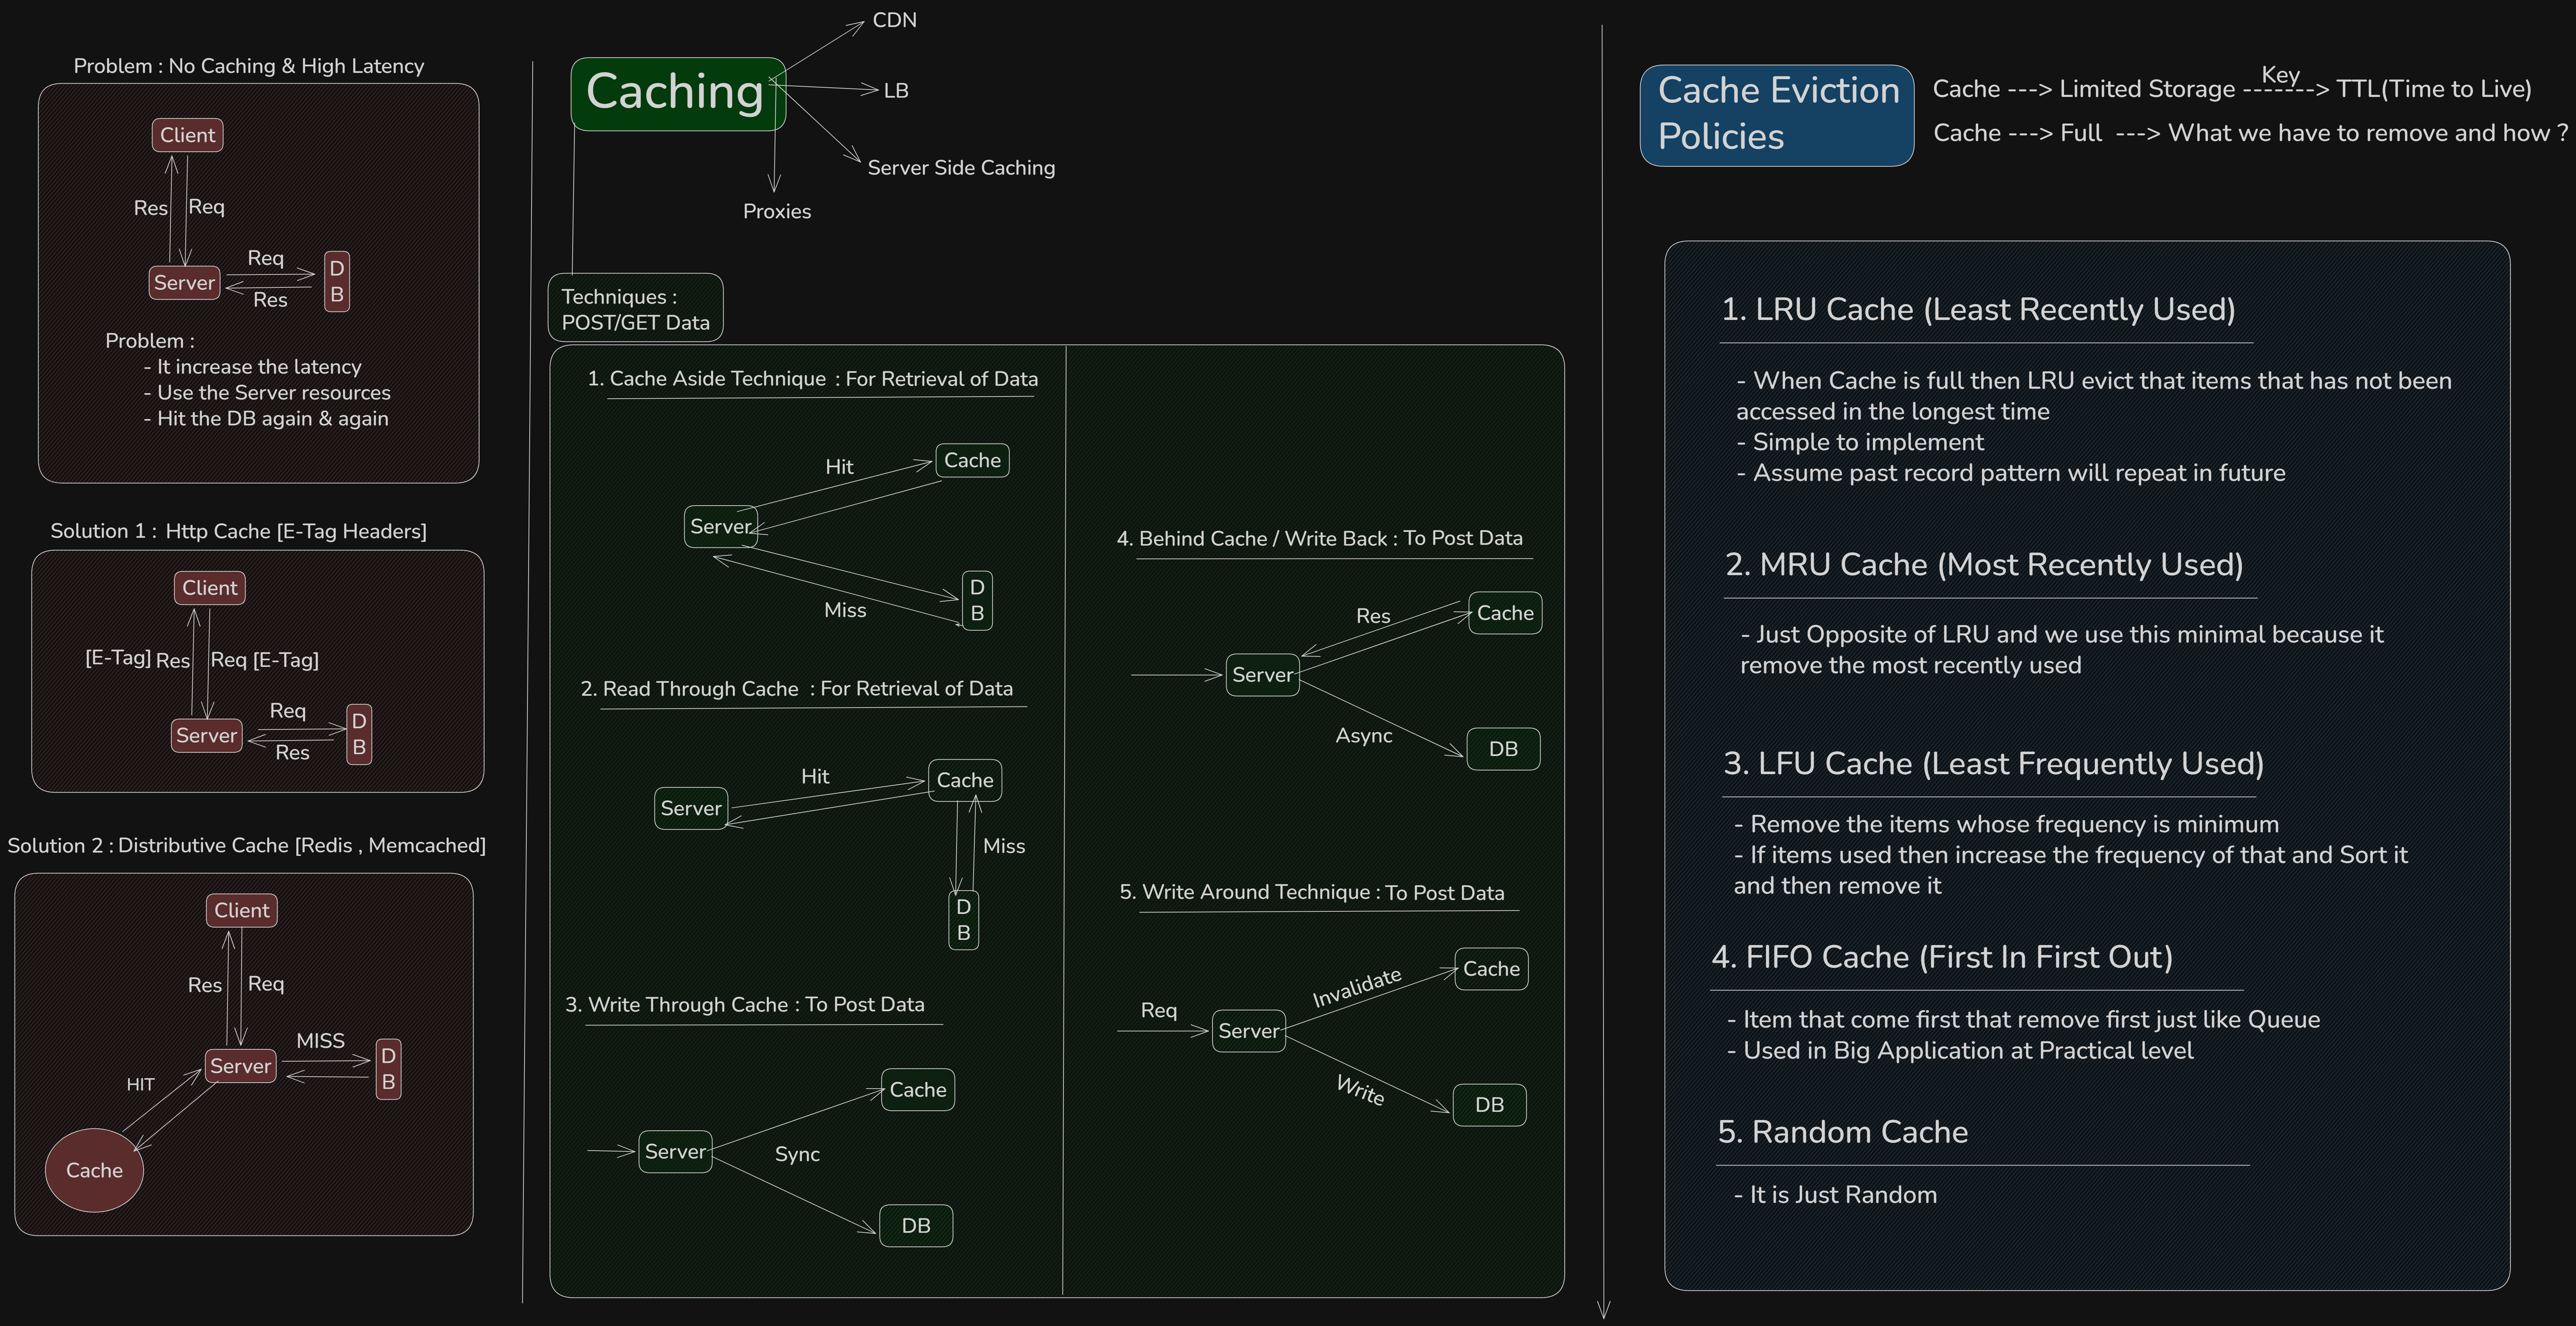Select heading "Solution 1 : Http Cache [E-Tag Headers]"

pyautogui.click(x=239, y=531)
